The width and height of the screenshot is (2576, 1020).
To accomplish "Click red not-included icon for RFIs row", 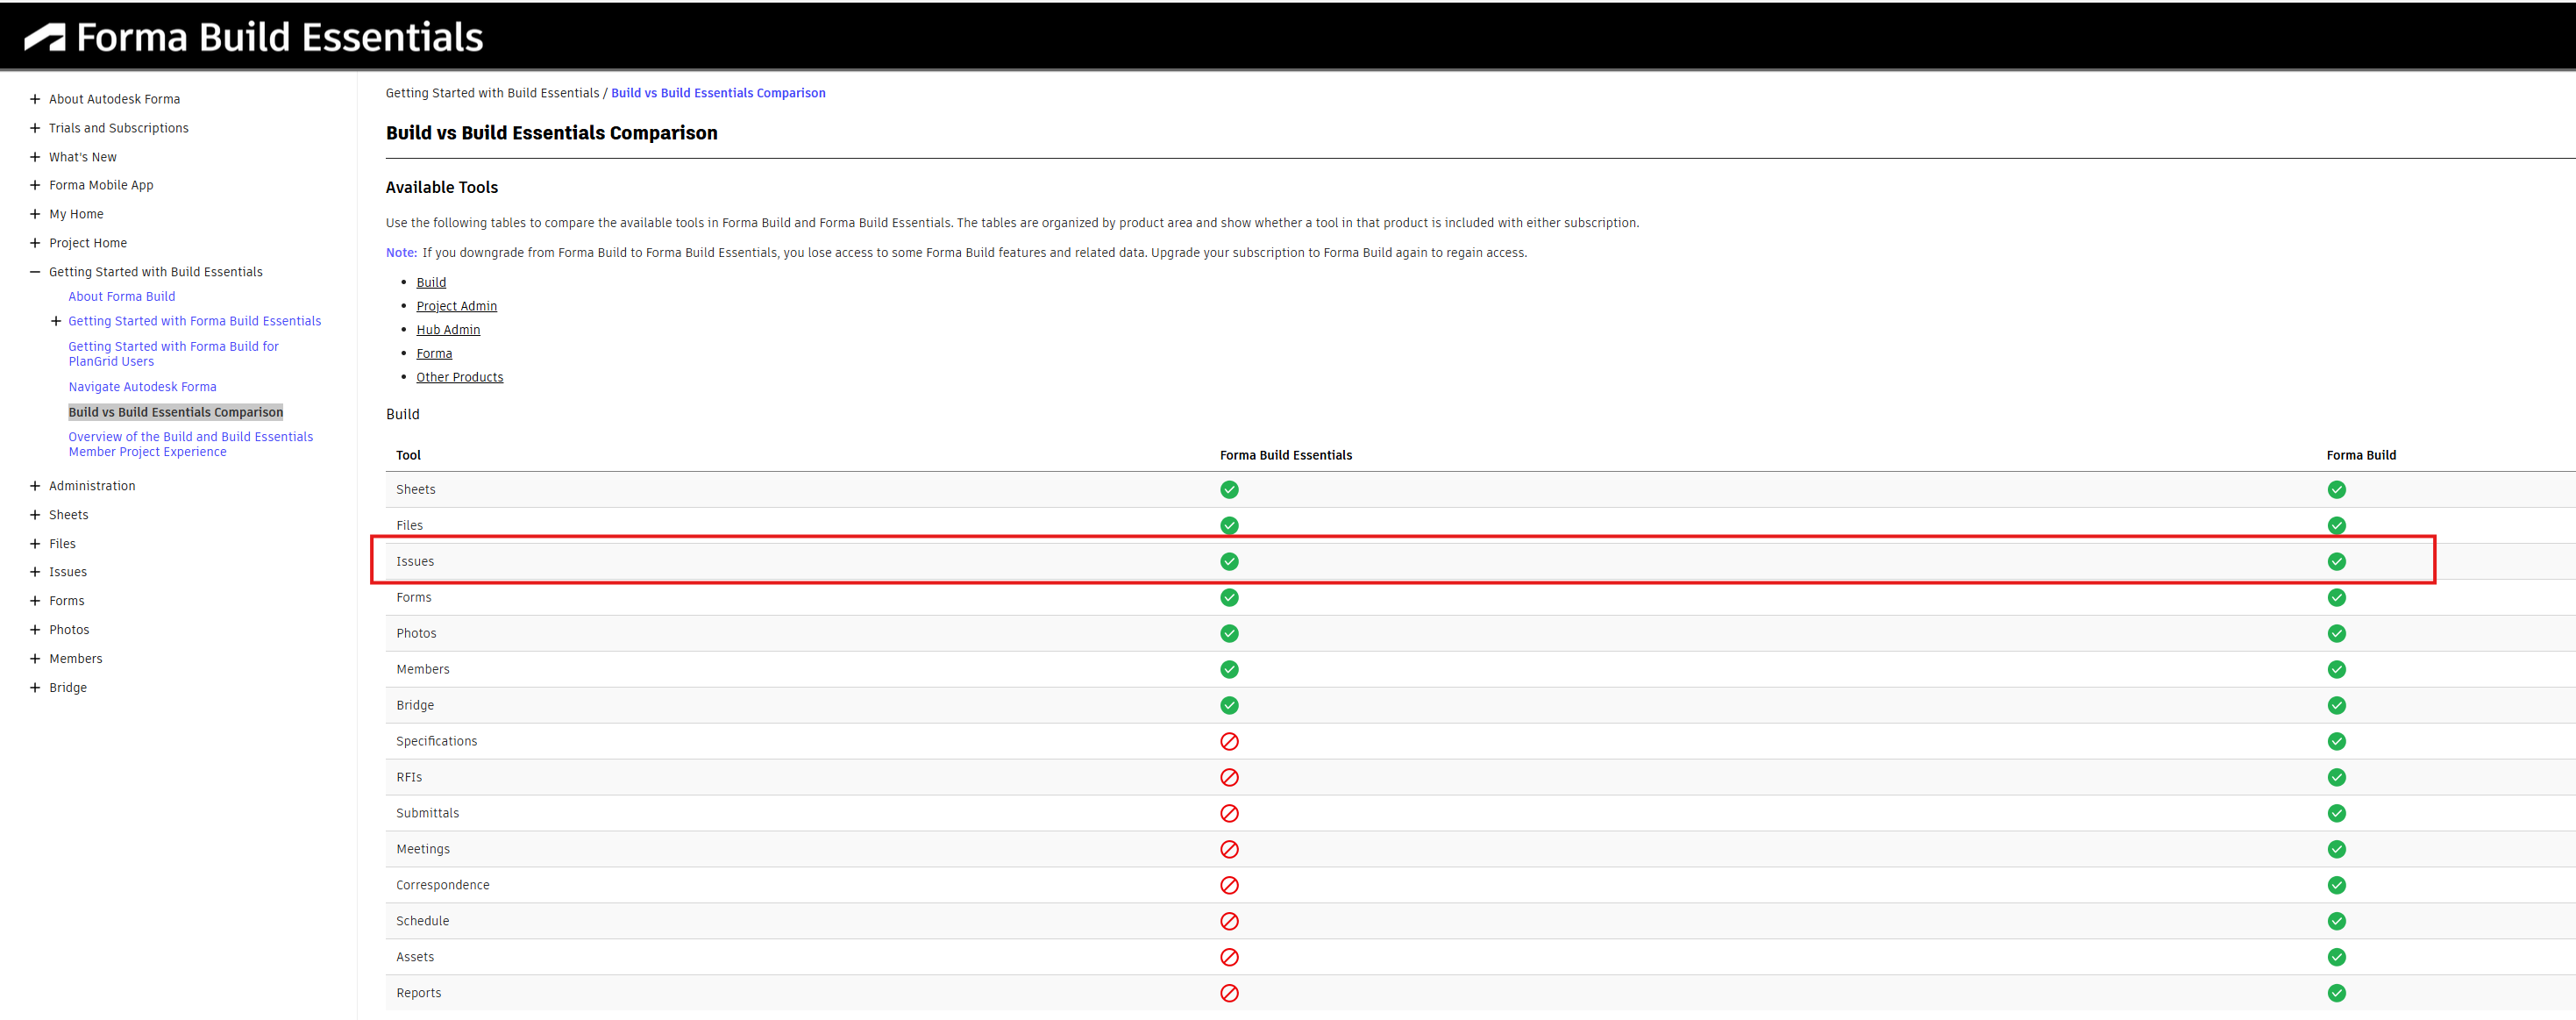I will tap(1229, 777).
